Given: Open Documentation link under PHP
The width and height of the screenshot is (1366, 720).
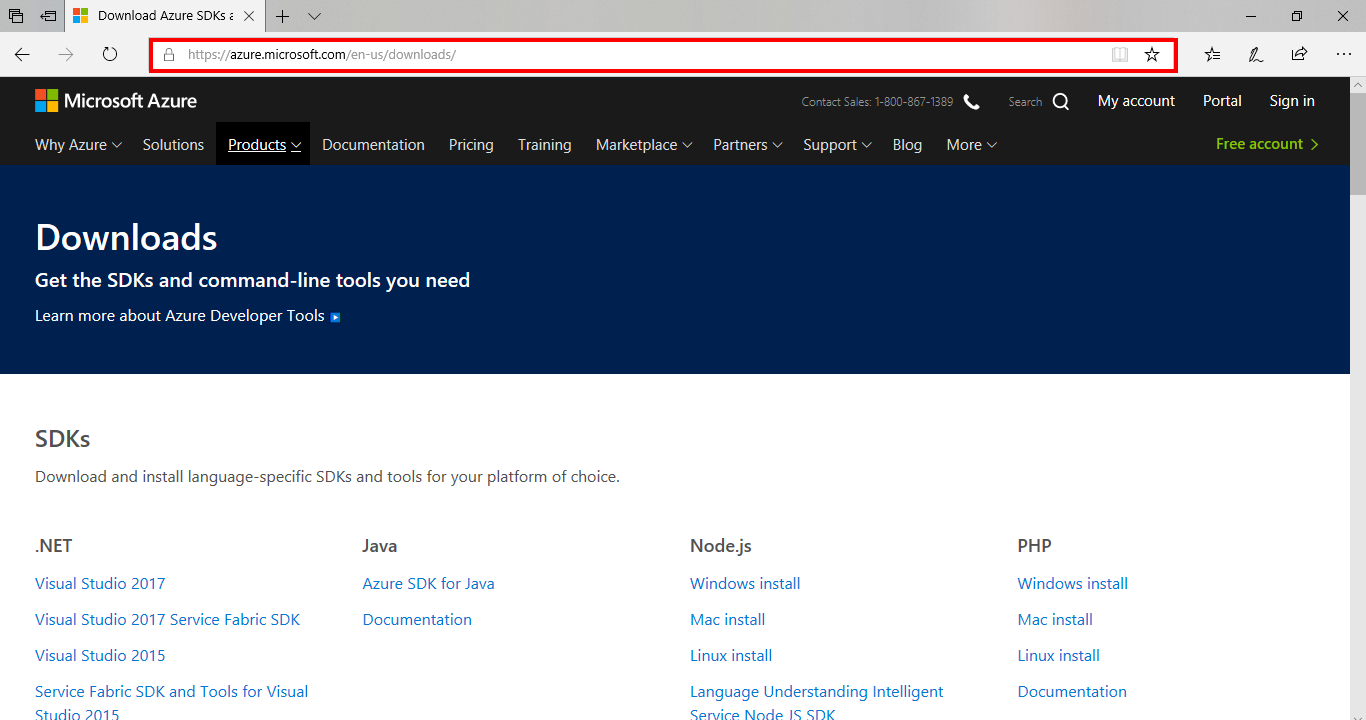Looking at the screenshot, I should pos(1072,692).
